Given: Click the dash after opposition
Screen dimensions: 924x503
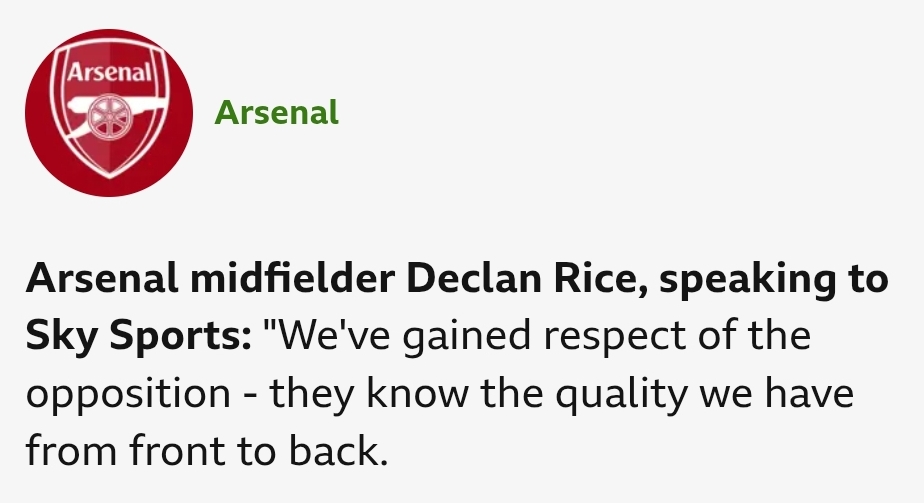Looking at the screenshot, I should click(250, 397).
